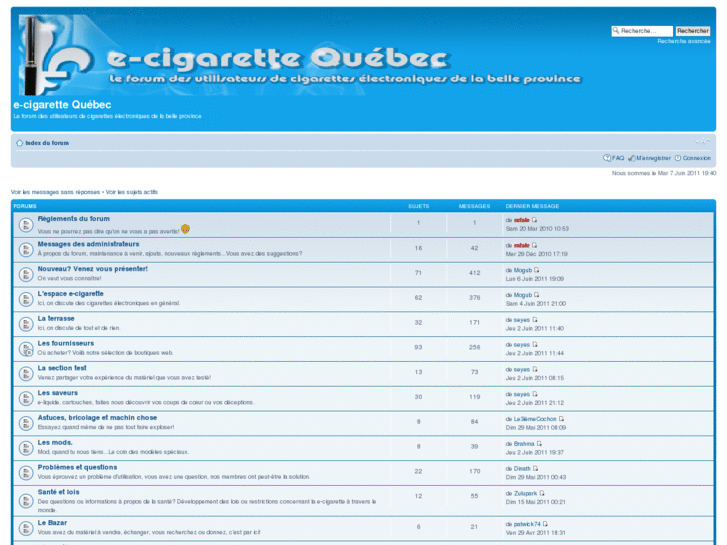The height and width of the screenshot is (545, 727).
Task: Click the forum icon beside Santé et lois
Action: point(26,501)
